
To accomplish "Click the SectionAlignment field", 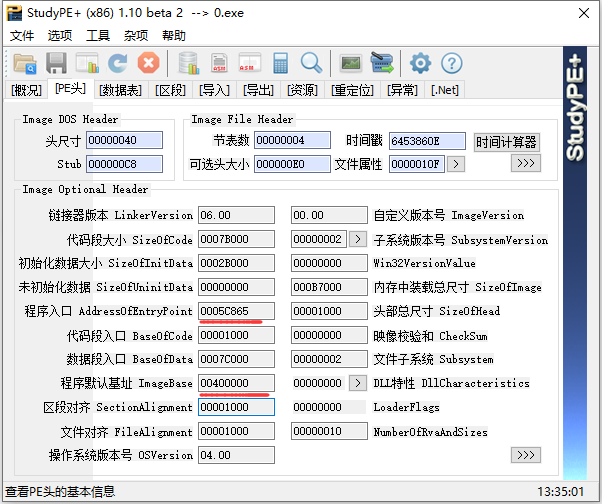I will (236, 407).
